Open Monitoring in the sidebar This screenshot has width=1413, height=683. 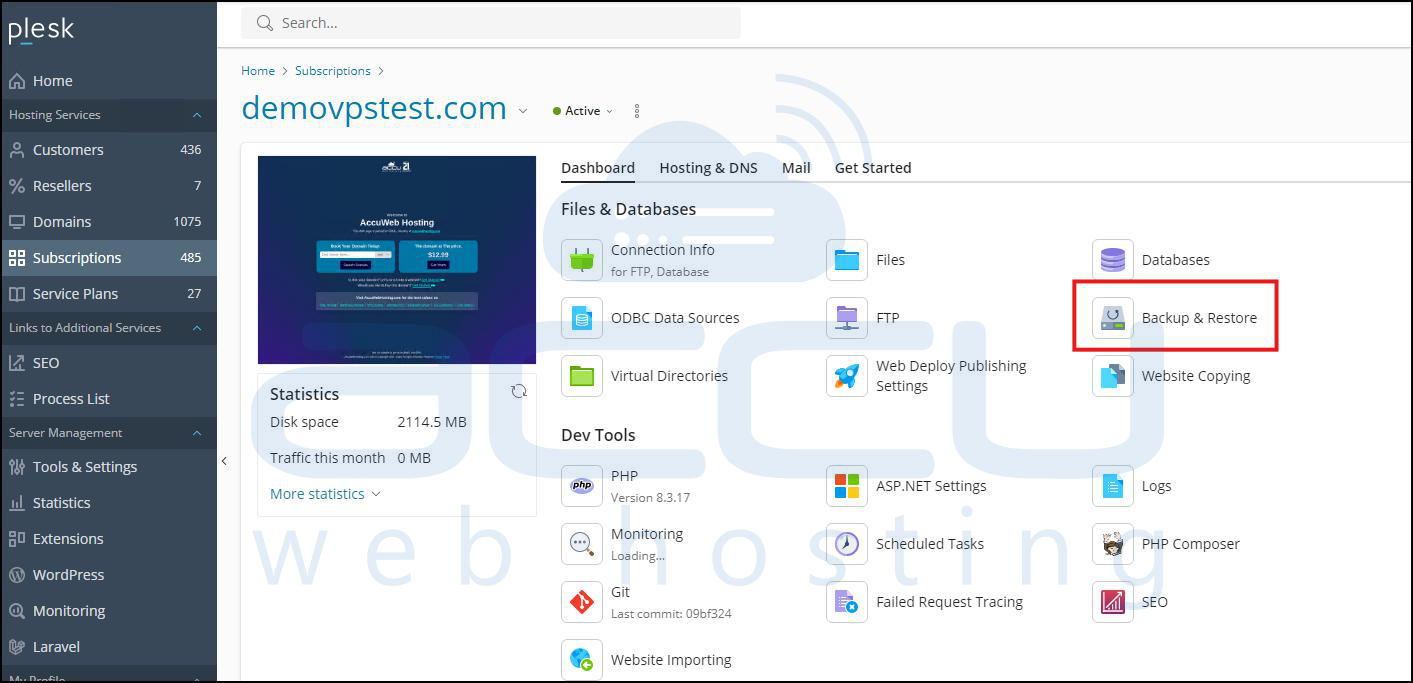pos(108,611)
